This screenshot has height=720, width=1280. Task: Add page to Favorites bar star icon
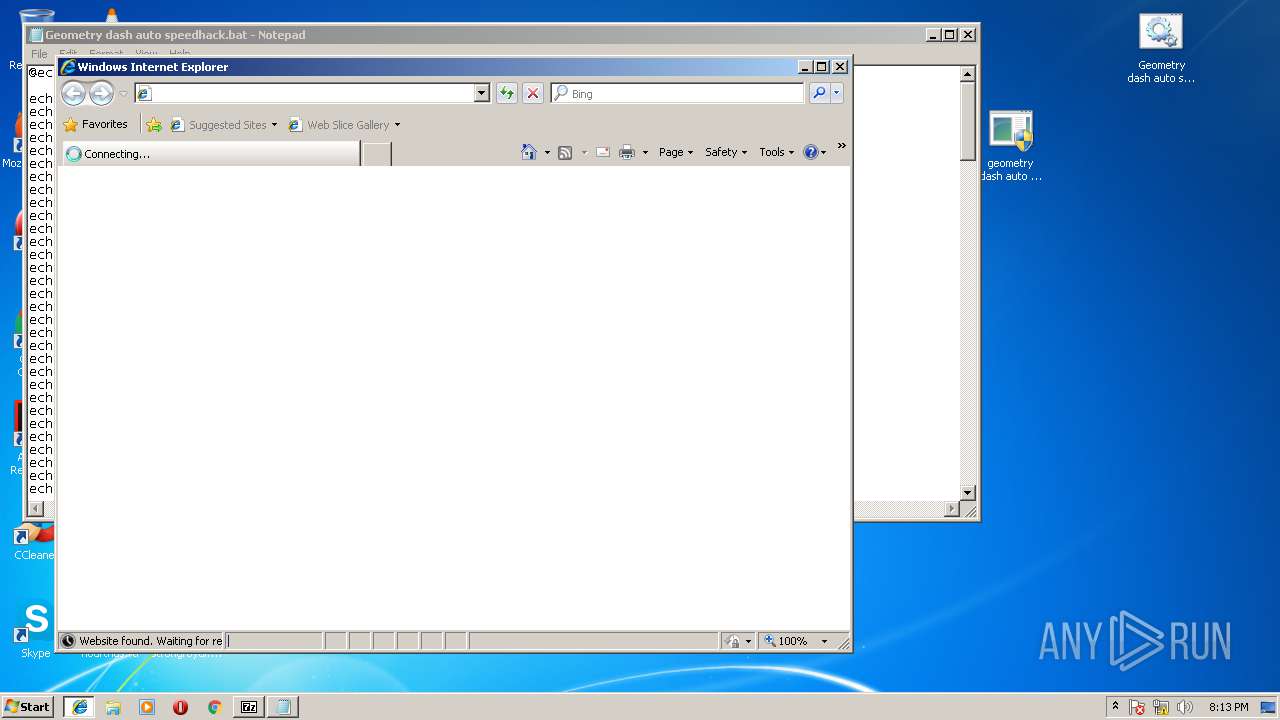coord(154,125)
